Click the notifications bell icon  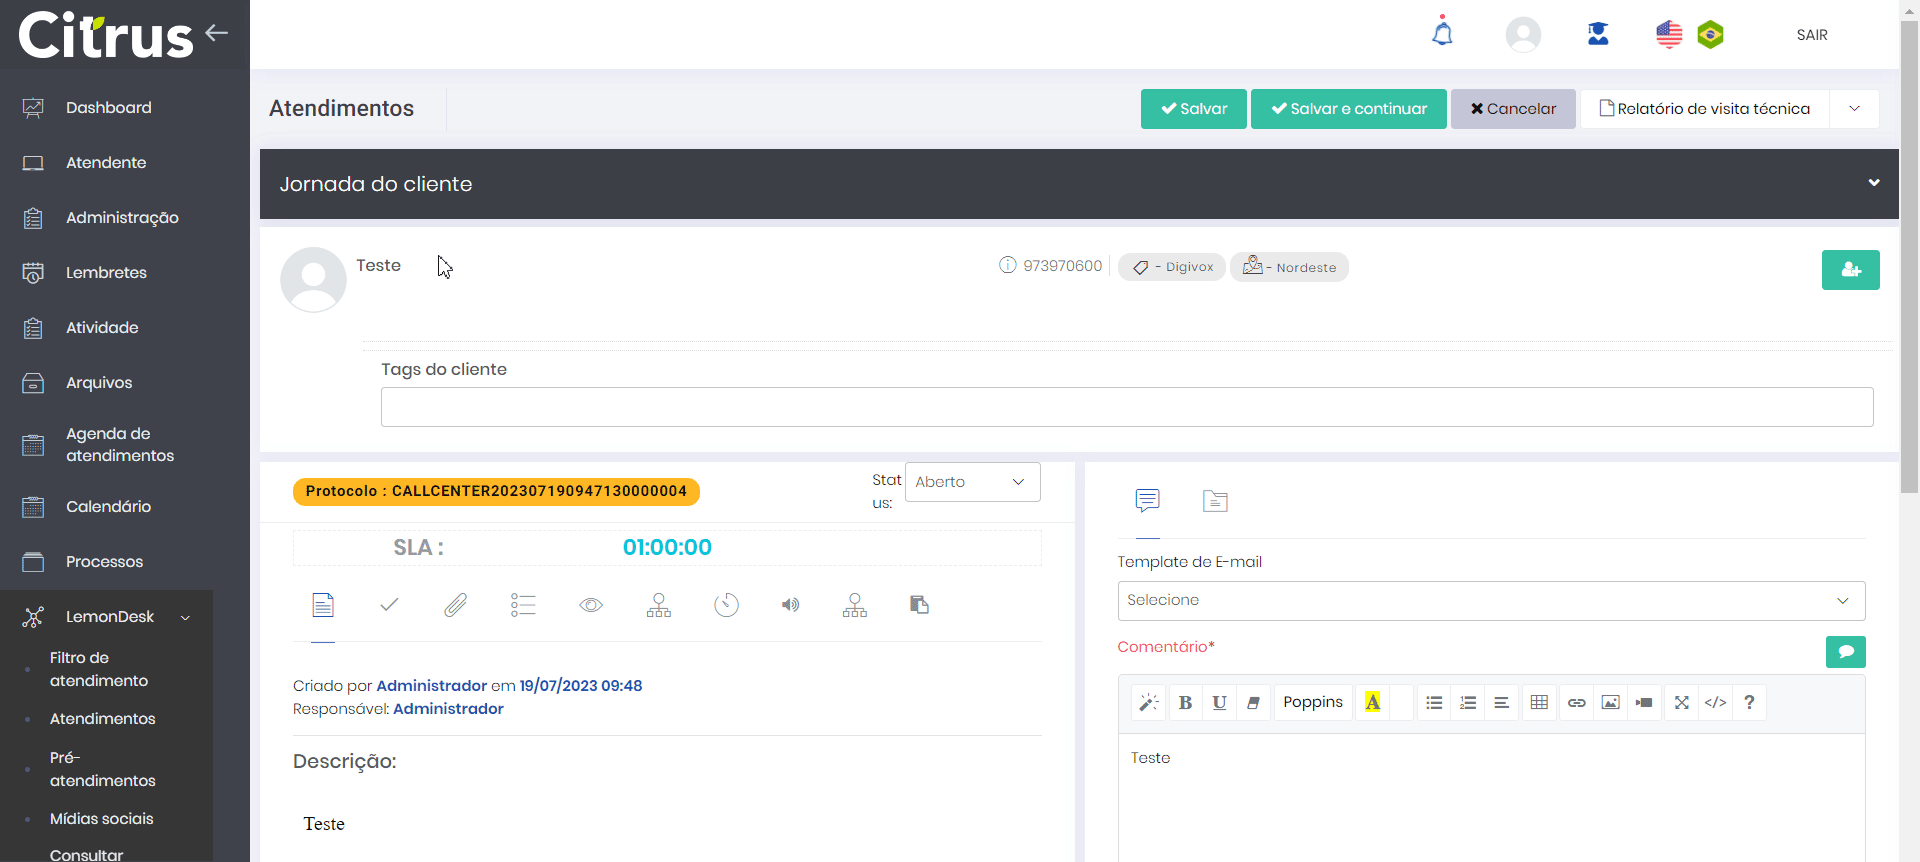click(1442, 34)
